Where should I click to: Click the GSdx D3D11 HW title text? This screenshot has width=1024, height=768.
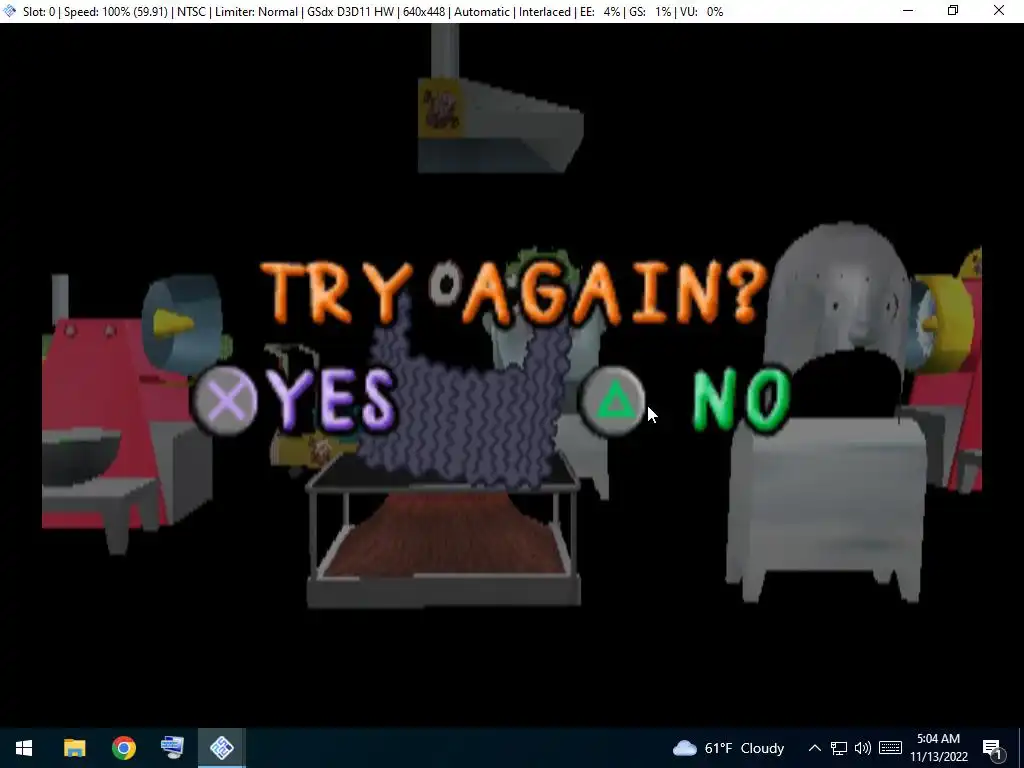coord(350,12)
